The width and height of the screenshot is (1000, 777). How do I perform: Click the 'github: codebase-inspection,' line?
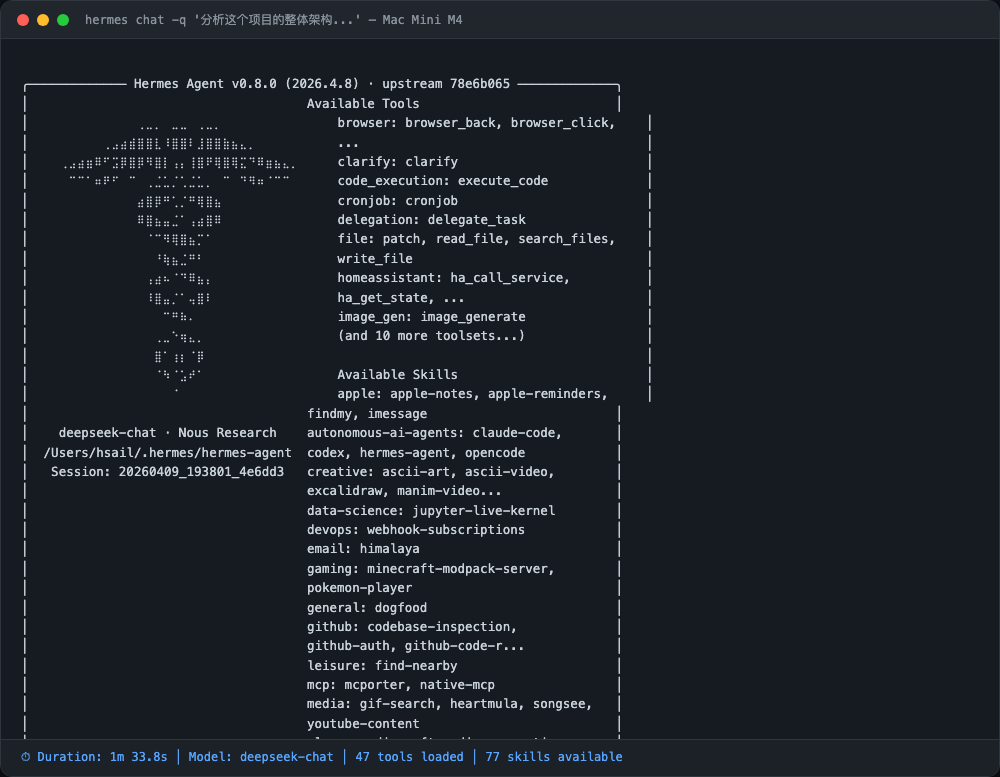[412, 626]
